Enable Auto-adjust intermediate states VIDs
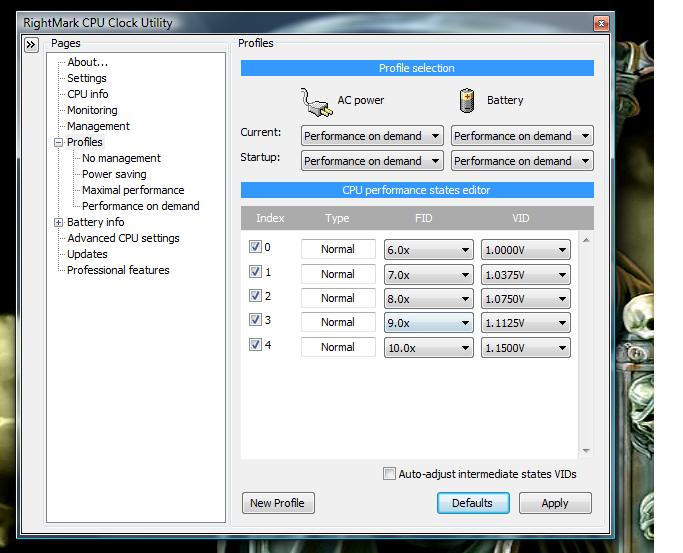 389,473
